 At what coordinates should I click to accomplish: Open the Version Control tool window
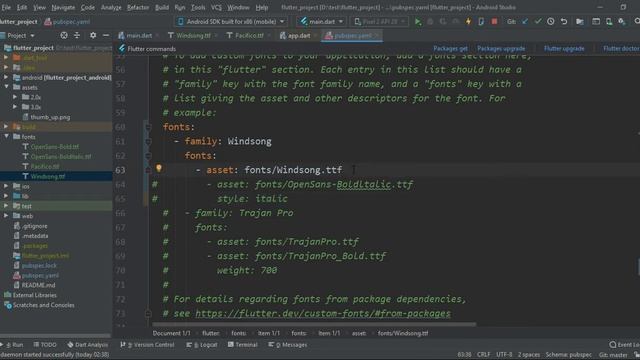pos(147,345)
